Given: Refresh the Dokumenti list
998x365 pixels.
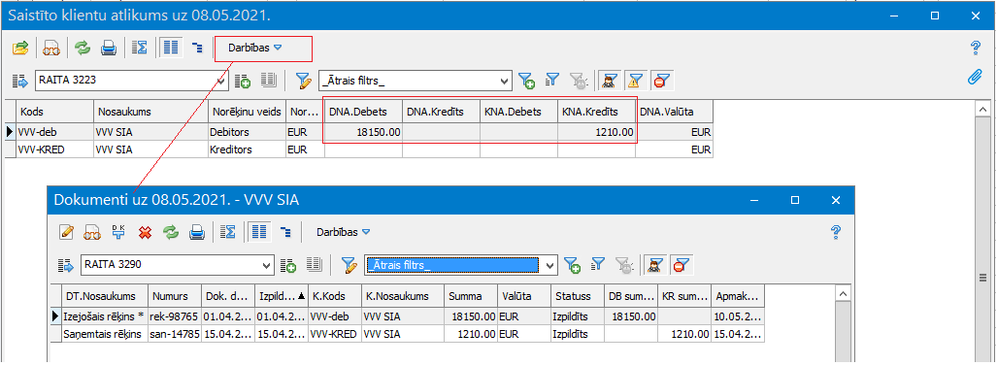Looking at the screenshot, I should tap(171, 233).
